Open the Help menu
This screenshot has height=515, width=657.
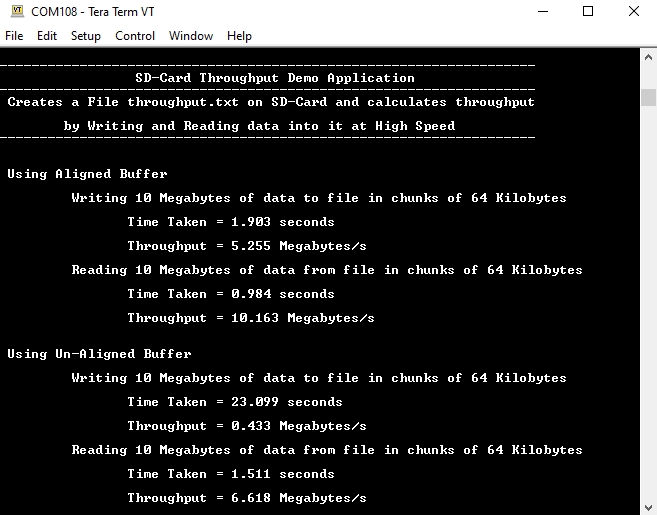[239, 36]
